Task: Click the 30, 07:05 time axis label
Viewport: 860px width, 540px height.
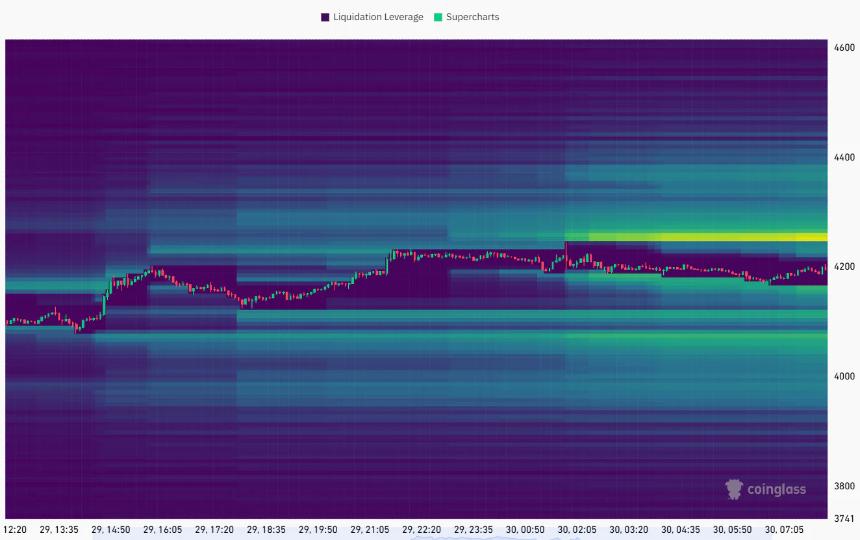Action: [x=783, y=529]
